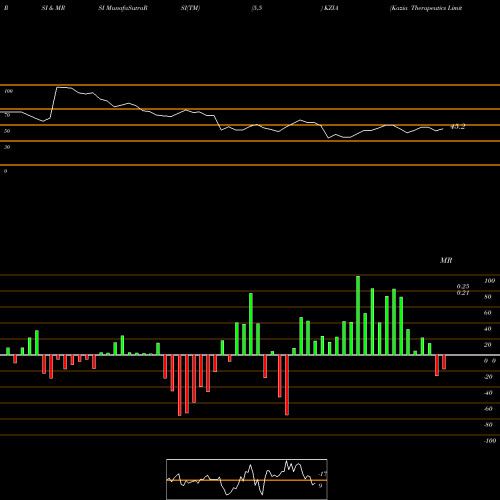
Task: Click the 40 label on MR axis
Action: click(488, 329)
